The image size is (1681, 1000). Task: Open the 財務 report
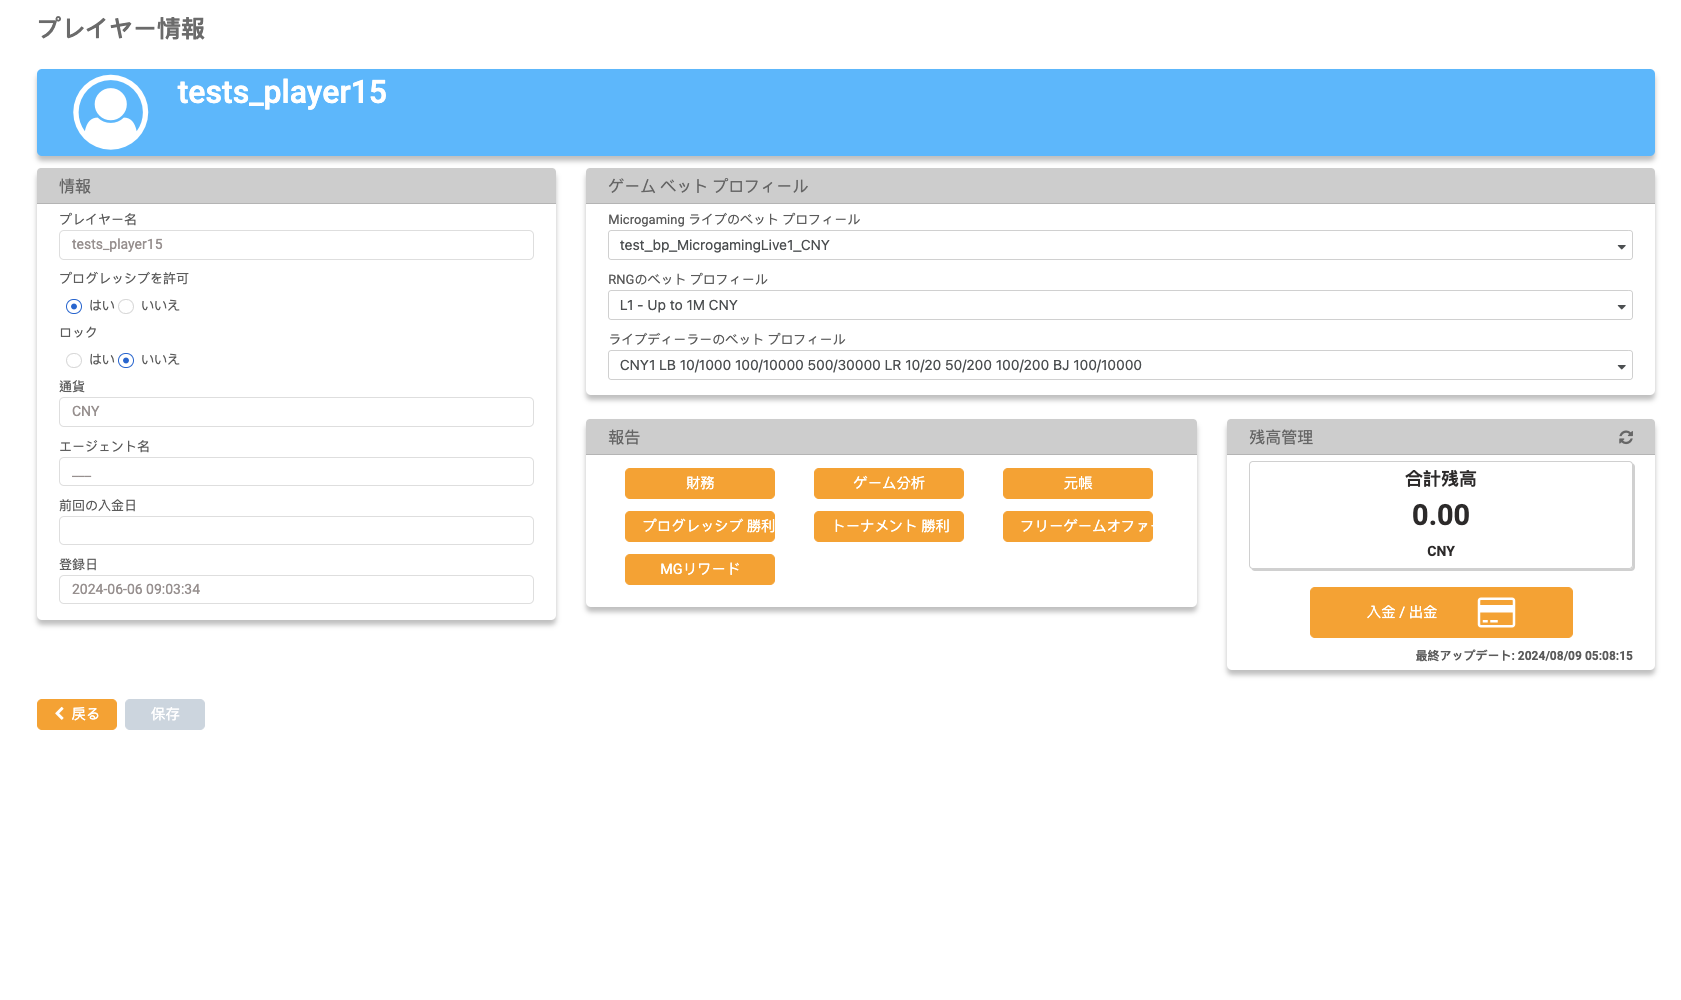pyautogui.click(x=699, y=483)
